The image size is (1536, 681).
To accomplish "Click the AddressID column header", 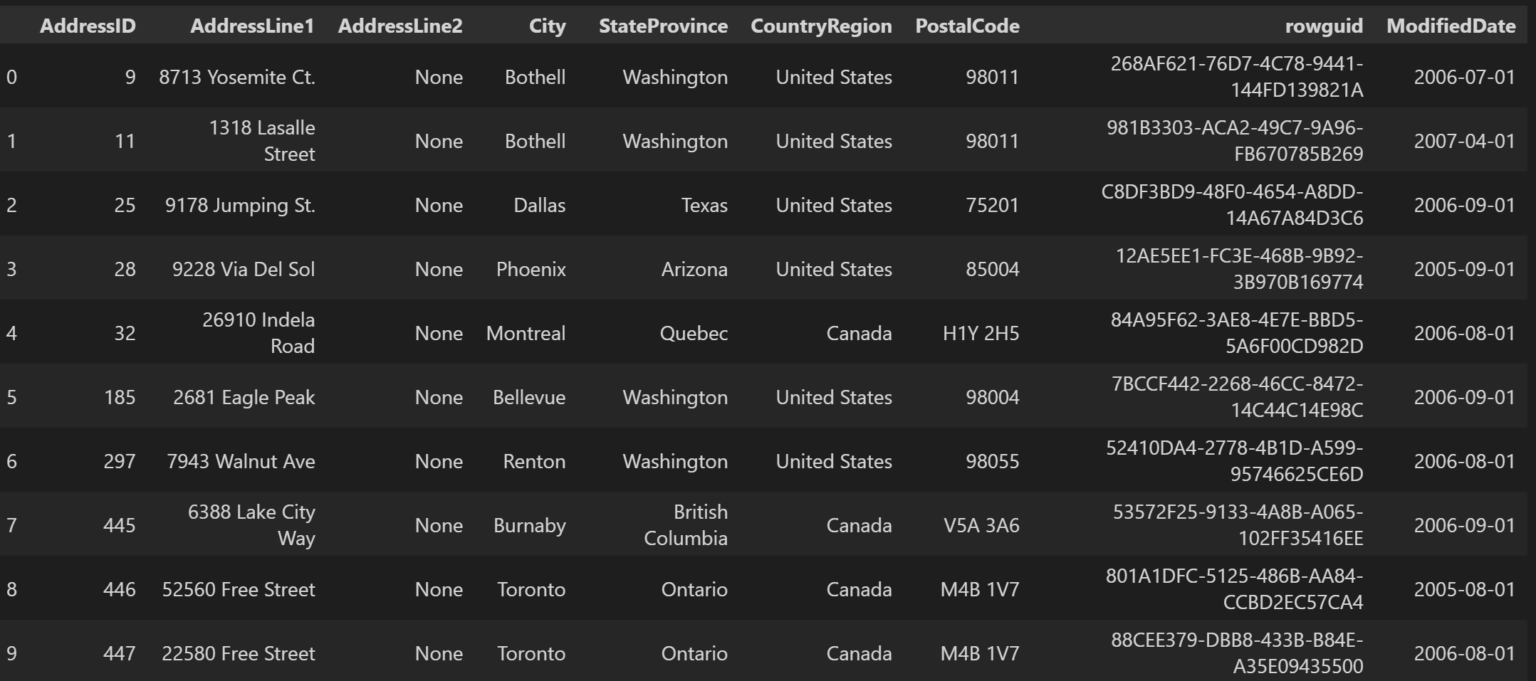I will [x=87, y=27].
